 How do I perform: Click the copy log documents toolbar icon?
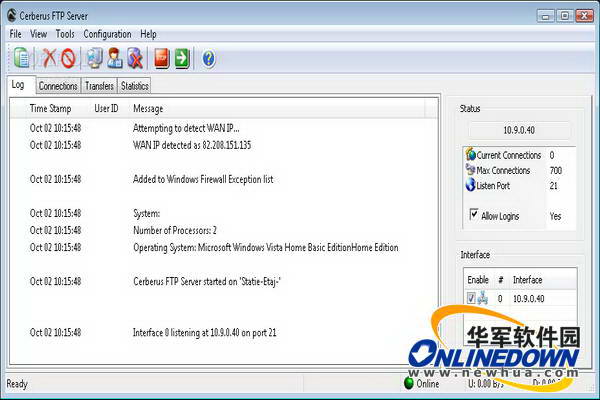(21, 58)
